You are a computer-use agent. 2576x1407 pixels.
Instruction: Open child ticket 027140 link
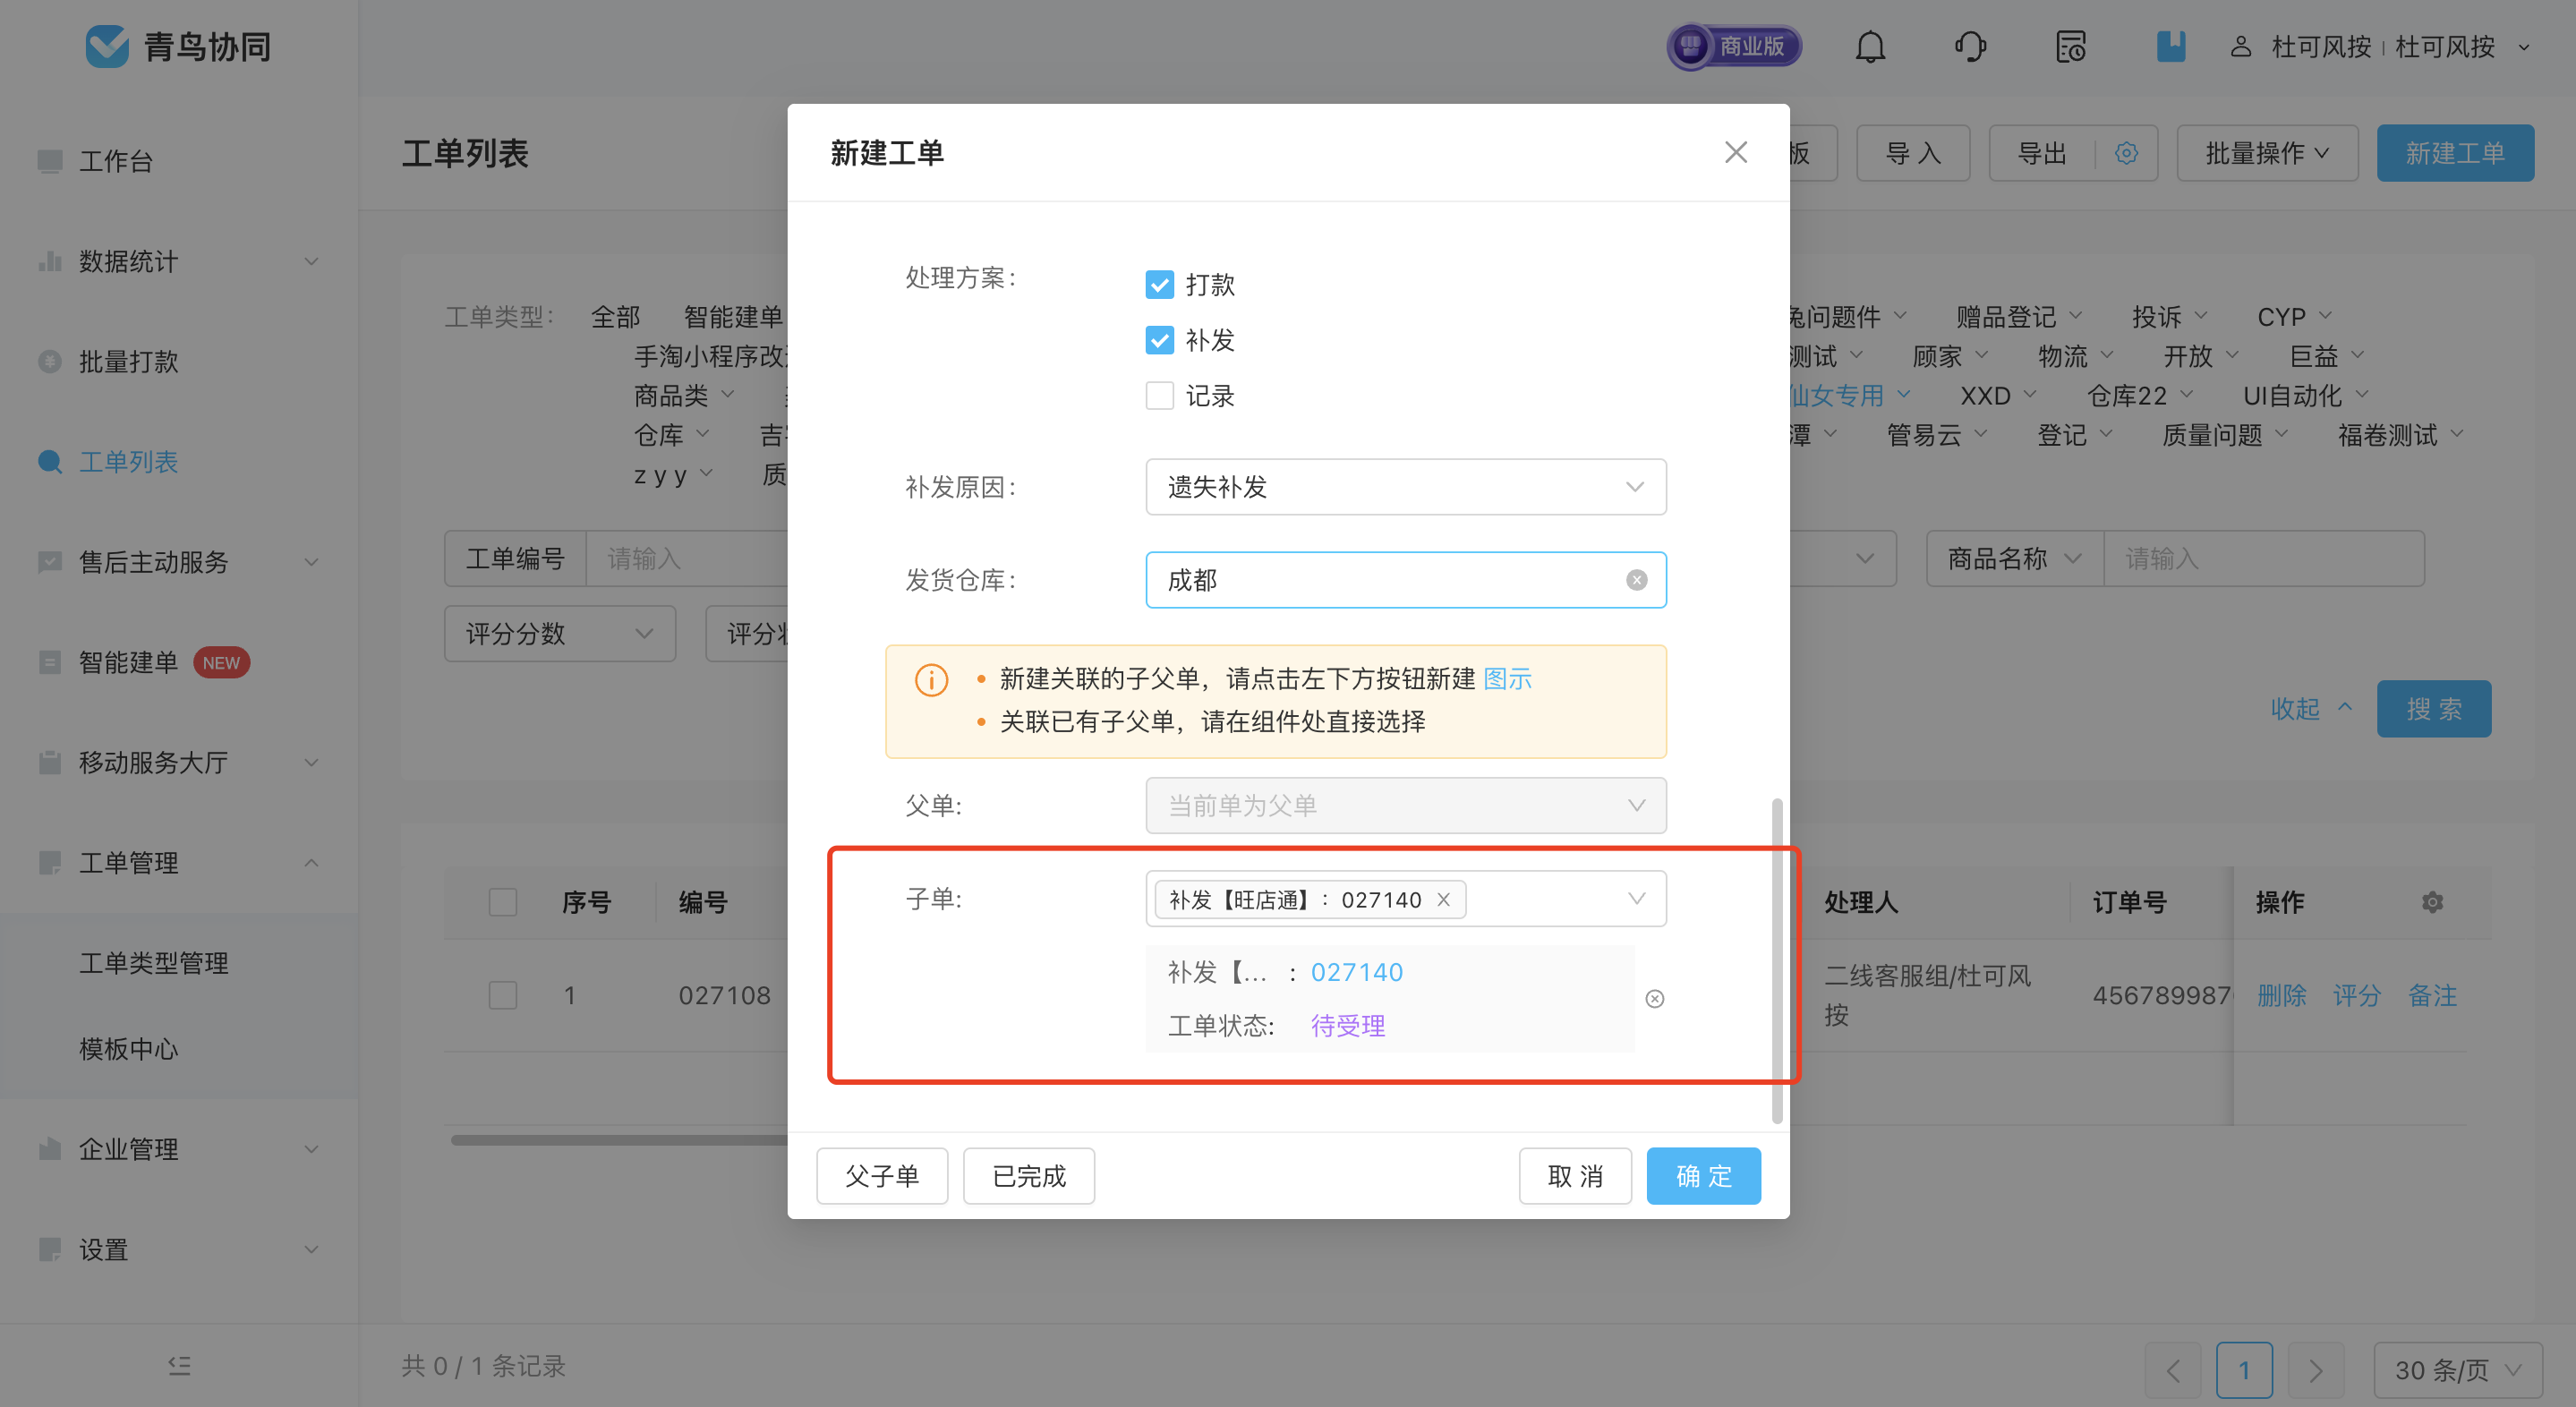tap(1357, 972)
